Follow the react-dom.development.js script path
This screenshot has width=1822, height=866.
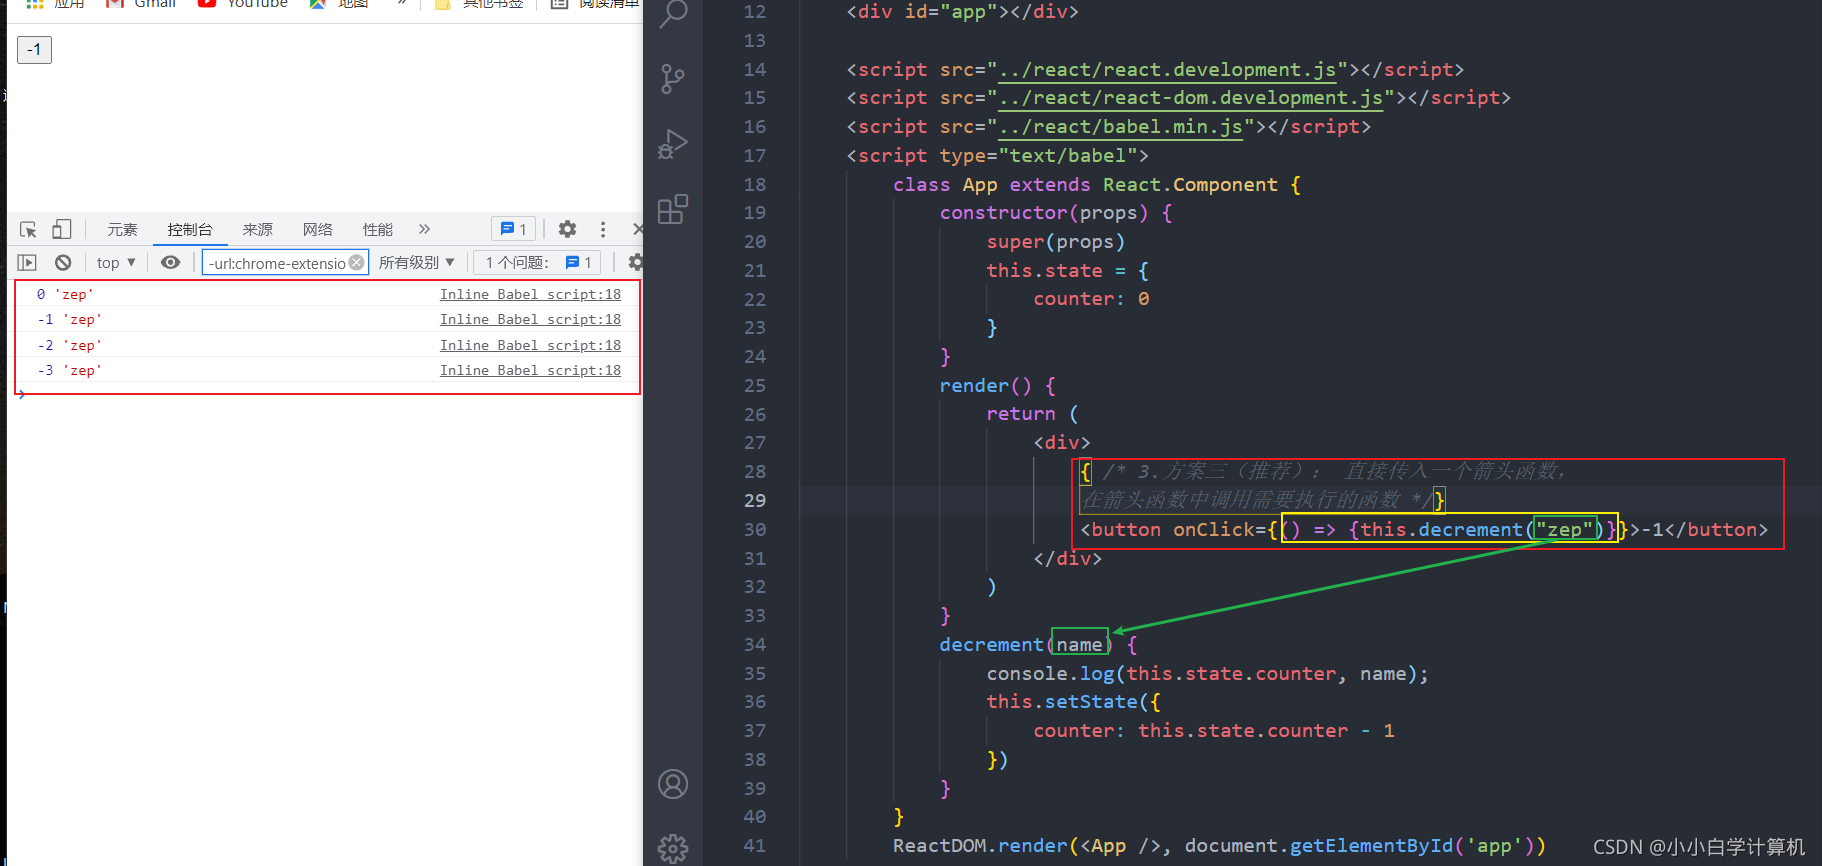[x=1191, y=98]
